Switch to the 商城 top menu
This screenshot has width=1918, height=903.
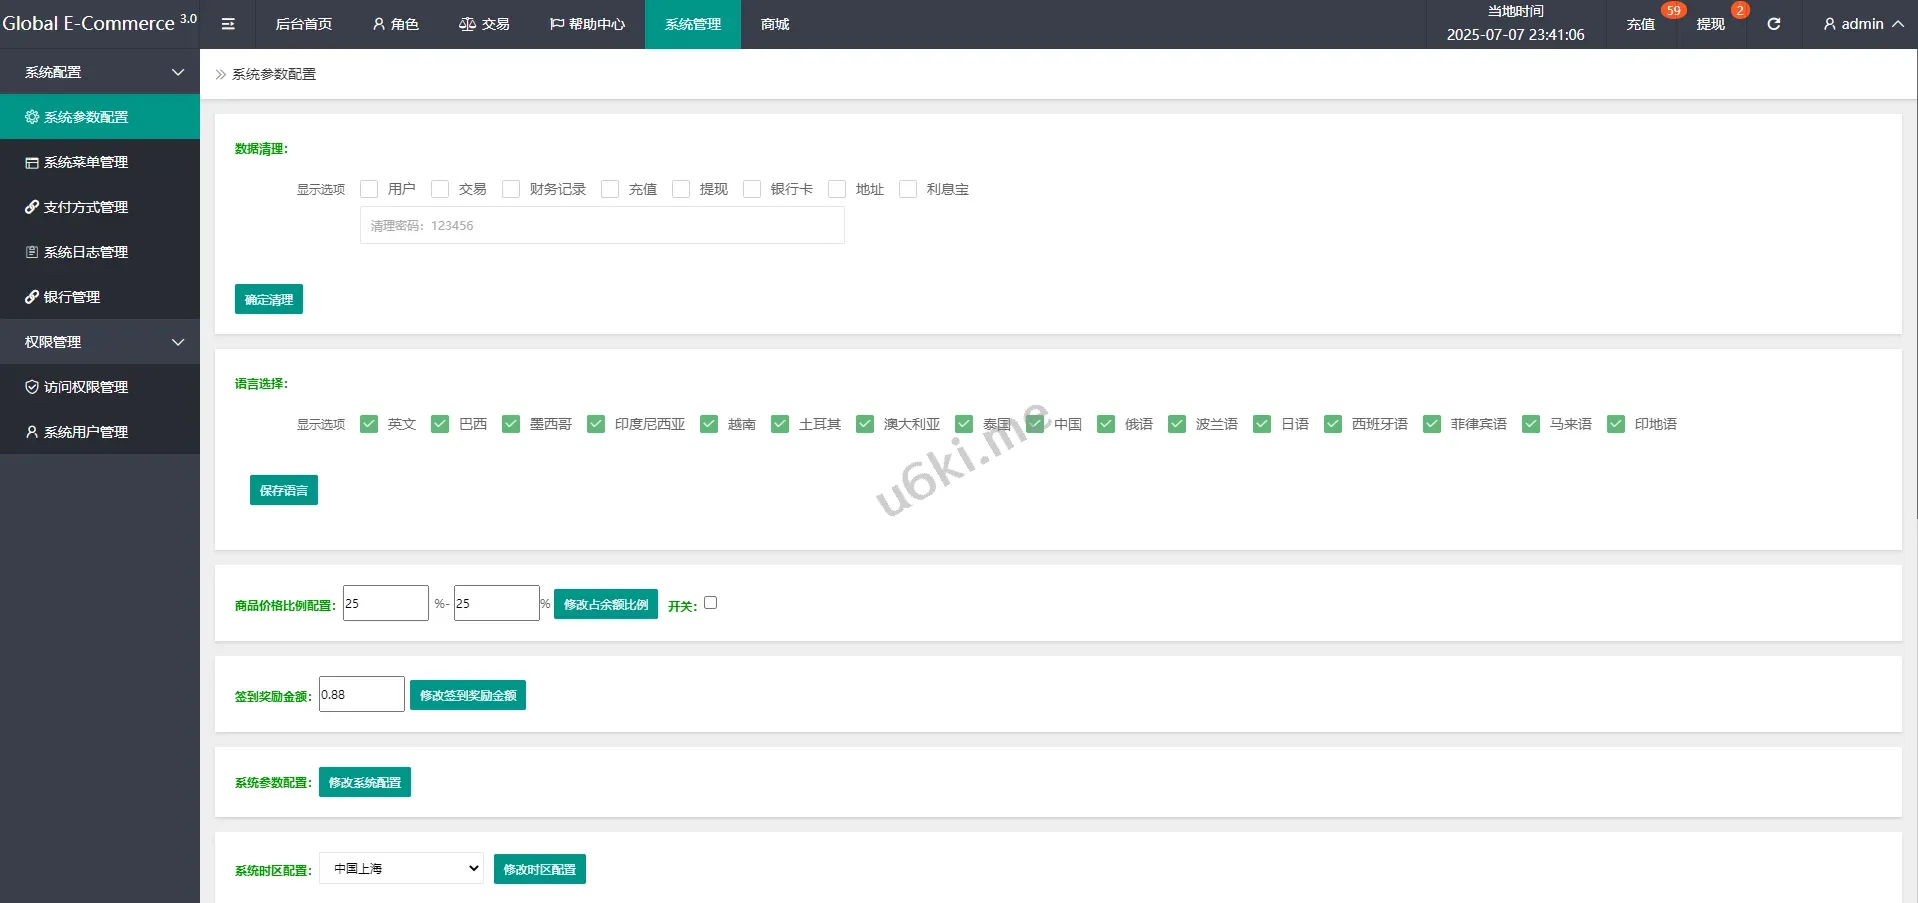pos(775,24)
